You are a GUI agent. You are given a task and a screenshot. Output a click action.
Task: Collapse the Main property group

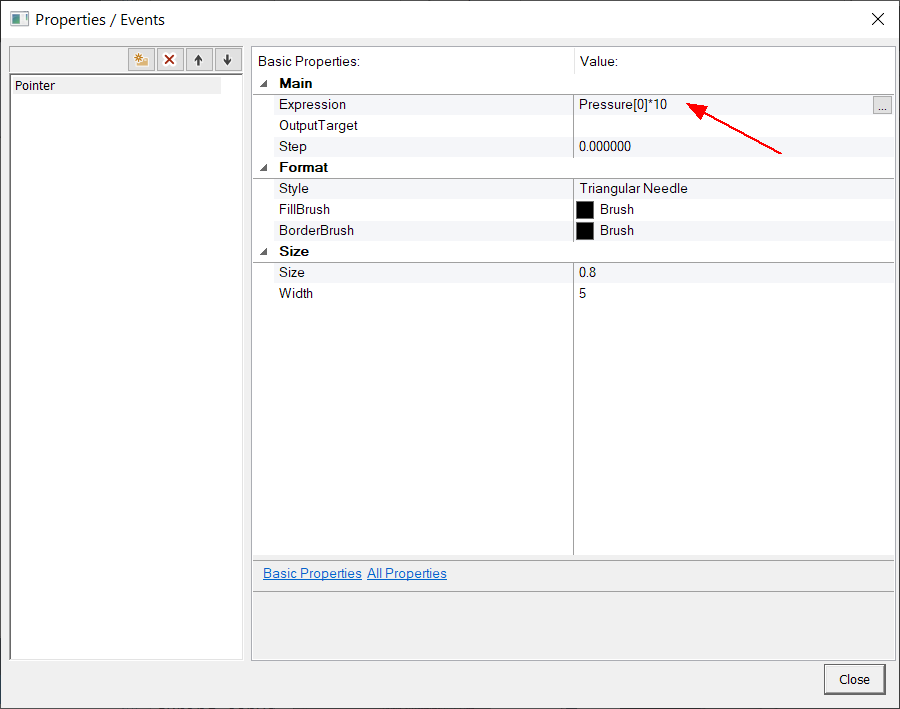pyautogui.click(x=264, y=84)
